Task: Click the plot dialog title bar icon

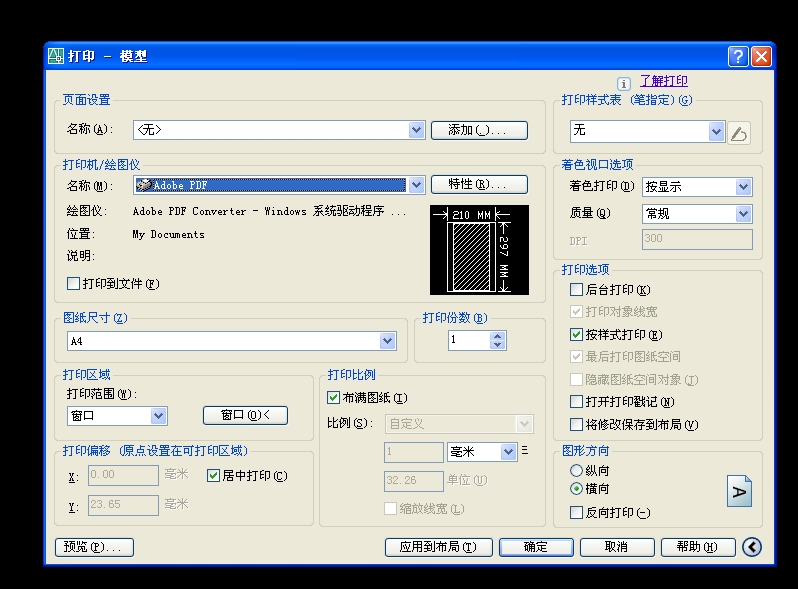Action: (56, 56)
